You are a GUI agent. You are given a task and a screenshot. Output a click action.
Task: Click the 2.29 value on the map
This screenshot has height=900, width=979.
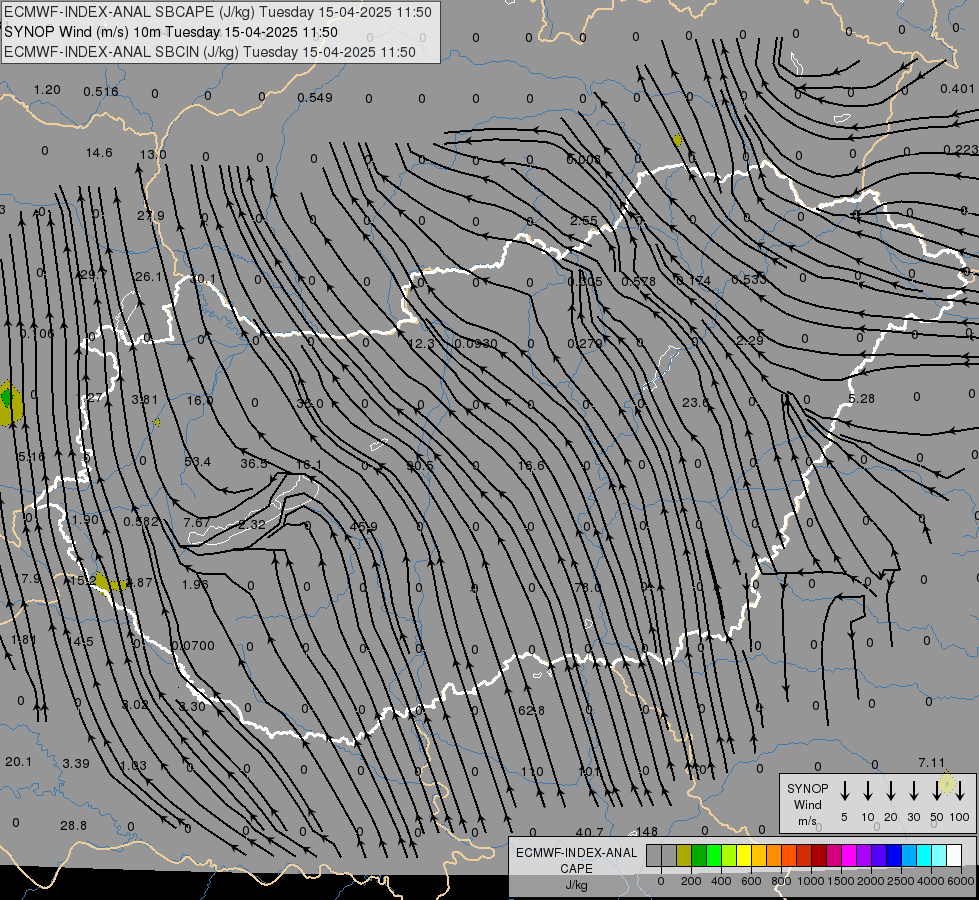click(750, 340)
